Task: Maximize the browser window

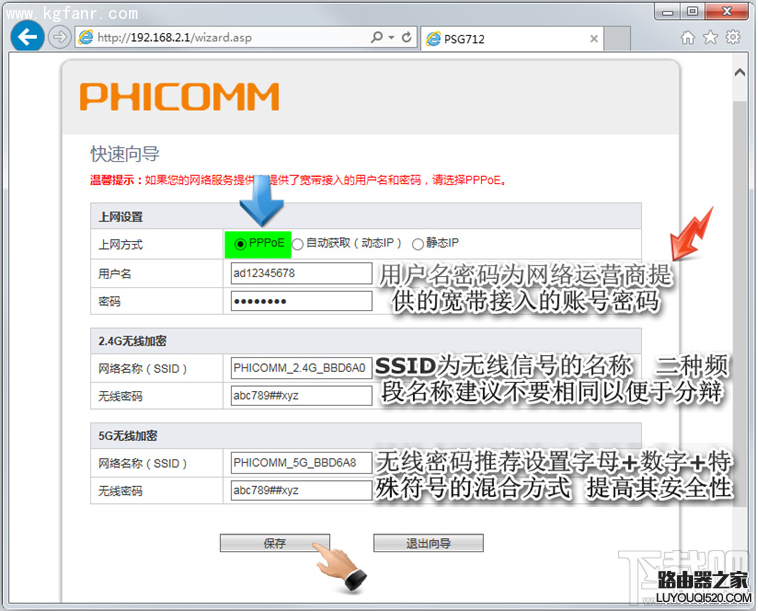Action: click(693, 11)
